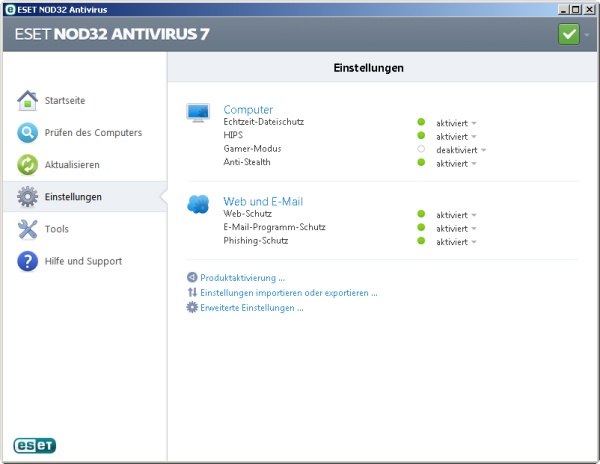Toggle the E-Mail-Programm-Schutz green status dot

[421, 227]
